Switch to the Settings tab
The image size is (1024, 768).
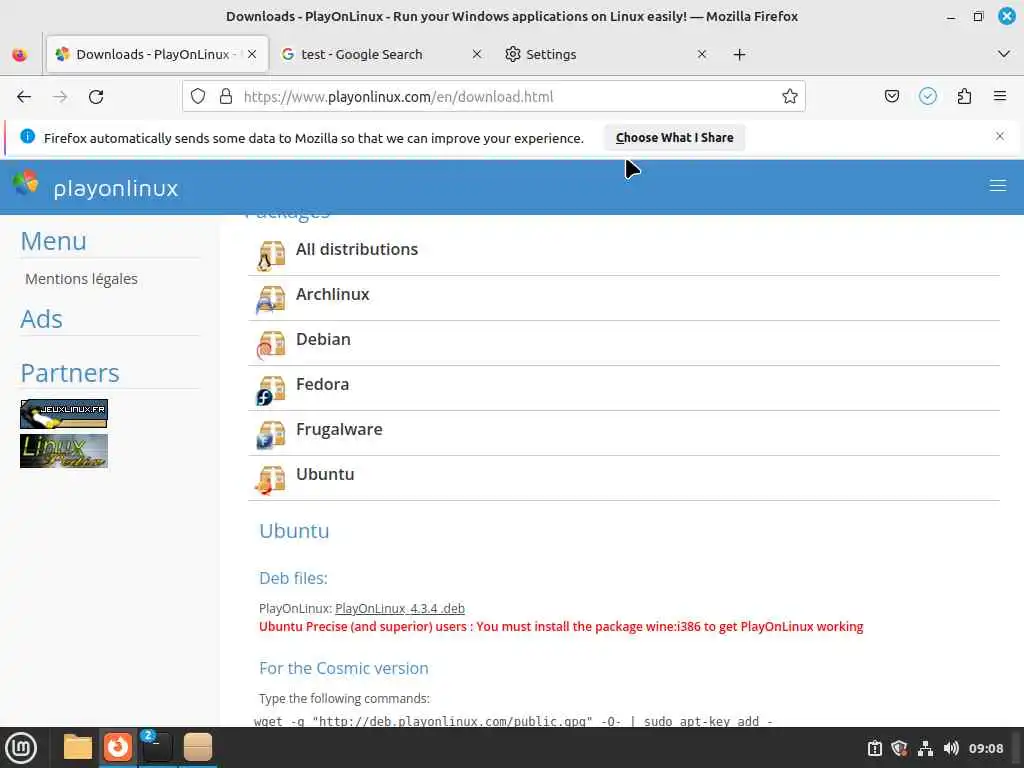click(606, 54)
